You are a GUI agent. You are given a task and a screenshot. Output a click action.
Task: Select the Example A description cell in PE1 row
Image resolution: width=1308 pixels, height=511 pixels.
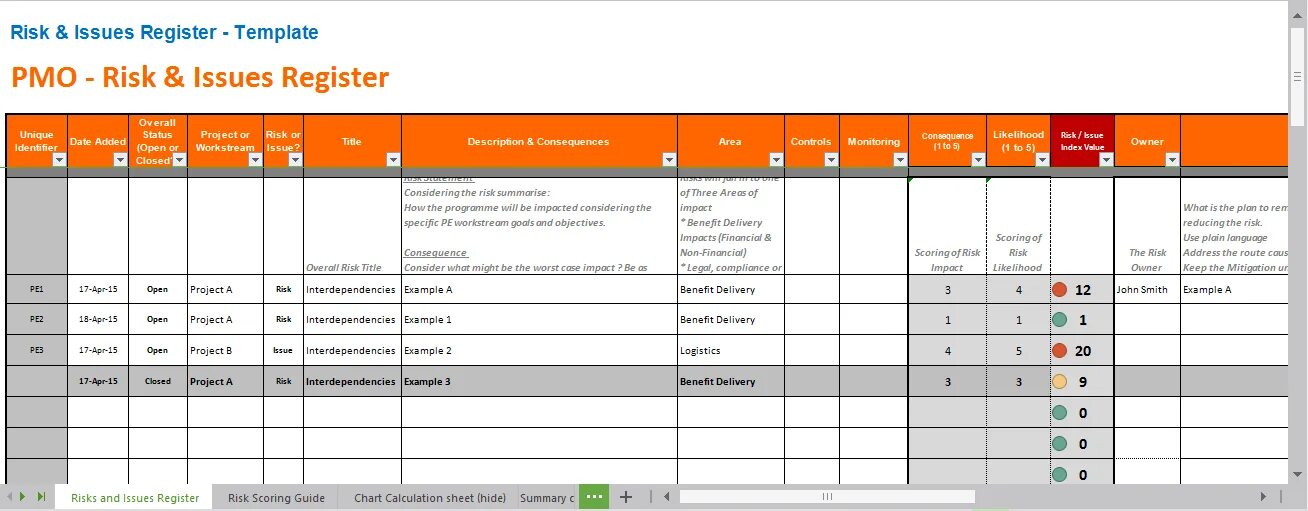coord(540,290)
